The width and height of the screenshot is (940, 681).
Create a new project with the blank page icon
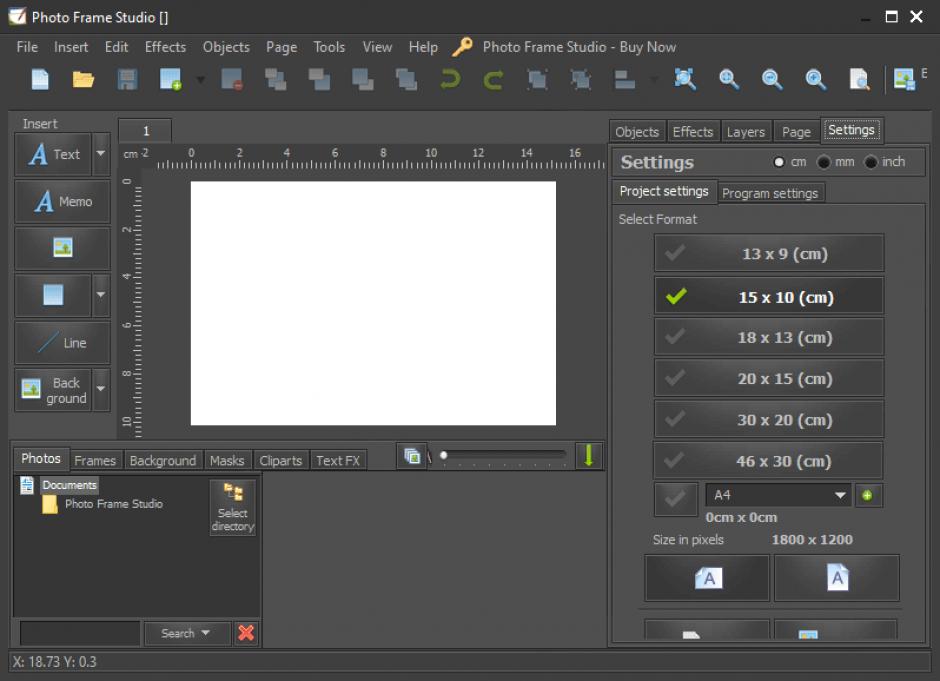click(x=40, y=79)
